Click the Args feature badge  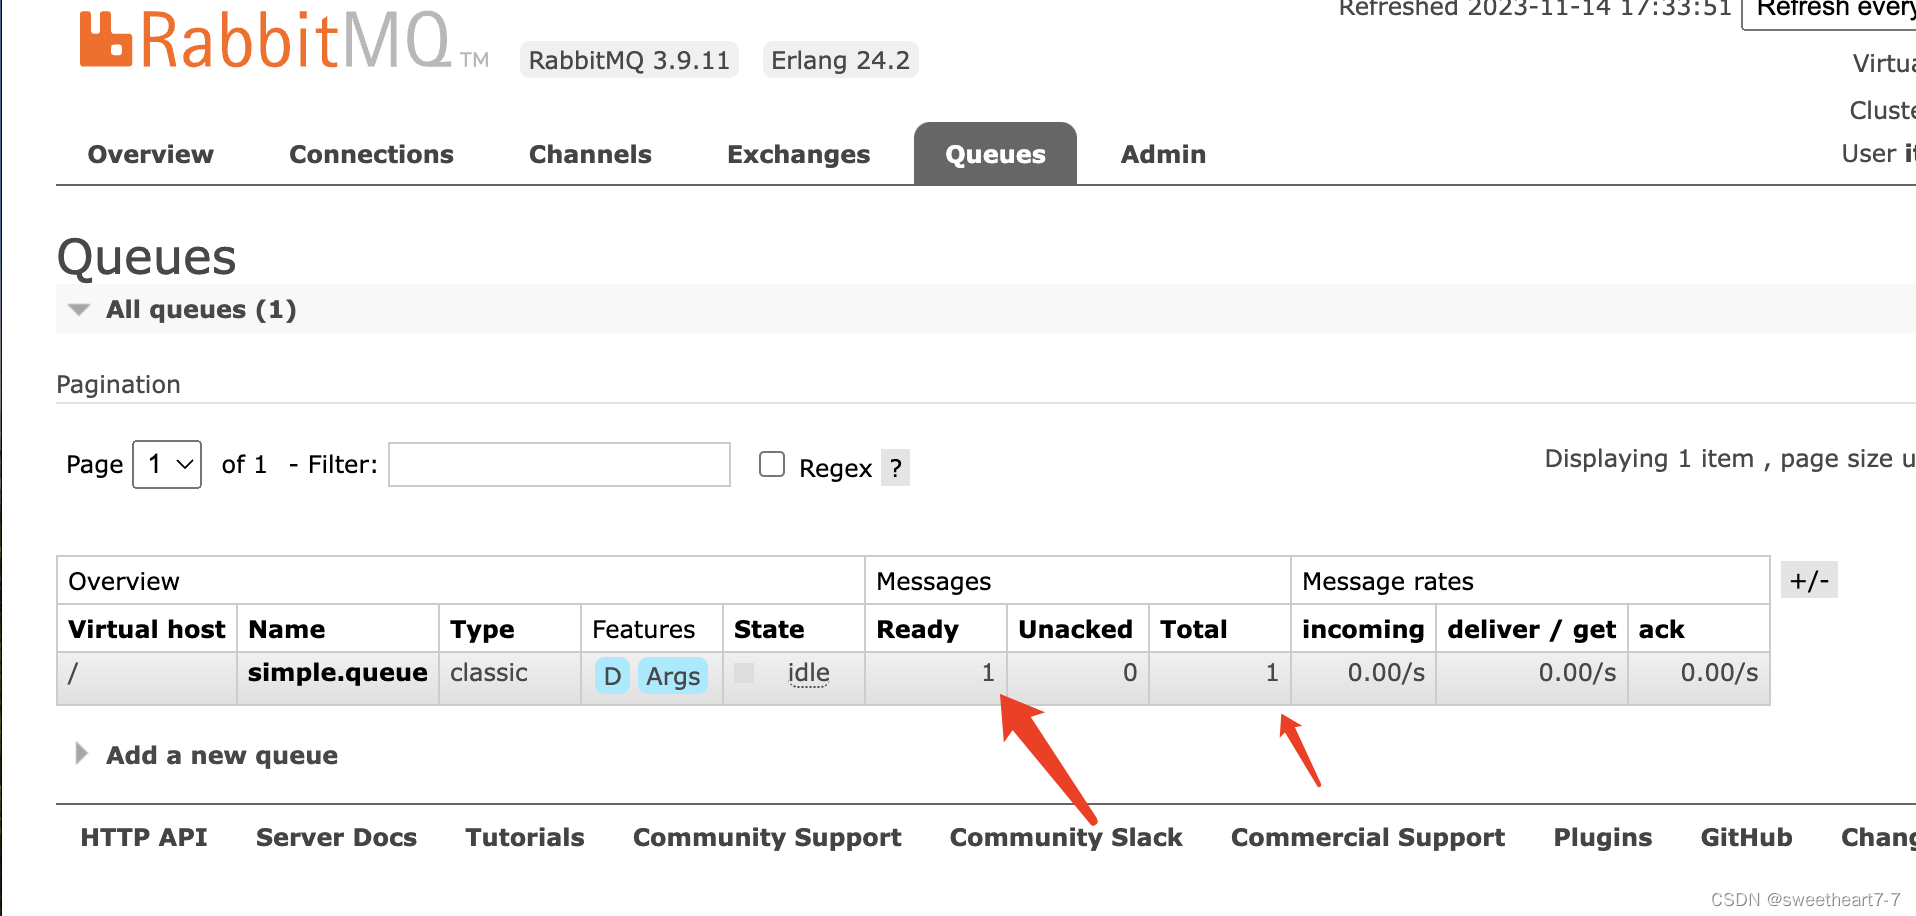pyautogui.click(x=673, y=676)
